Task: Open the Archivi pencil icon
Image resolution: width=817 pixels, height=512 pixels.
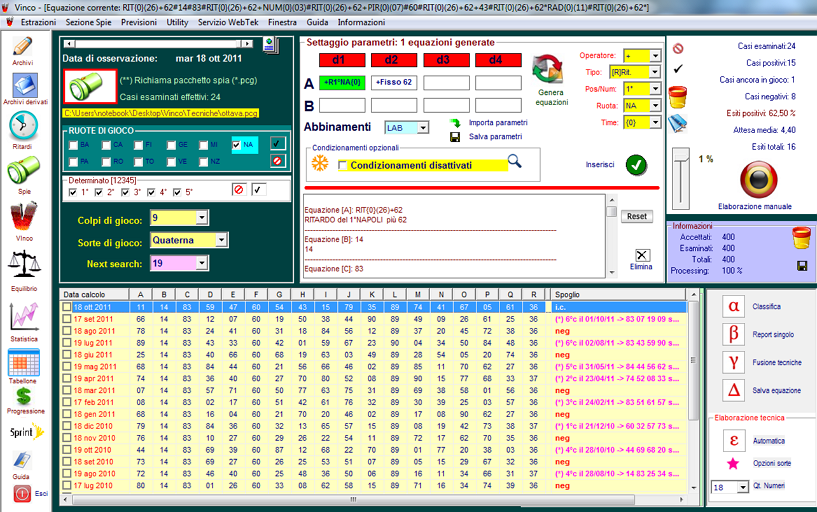Action: 22,47
